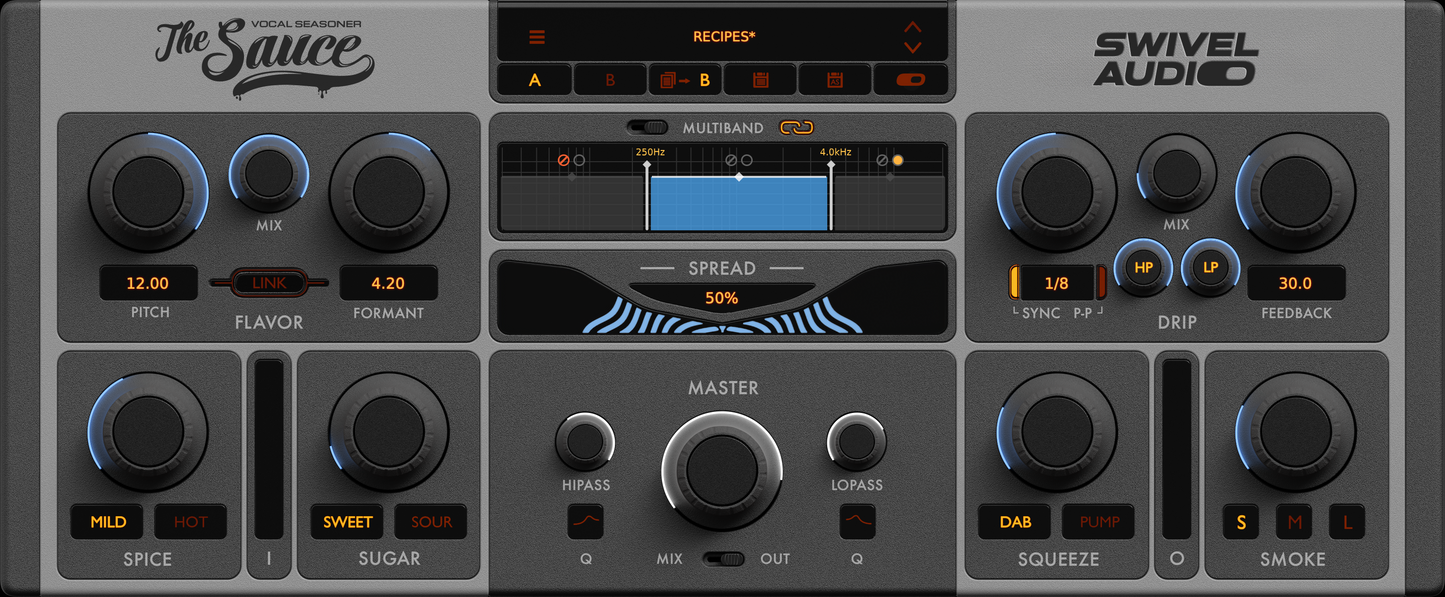Click the Save As preset icon
This screenshot has width=1445, height=597.
tap(835, 80)
